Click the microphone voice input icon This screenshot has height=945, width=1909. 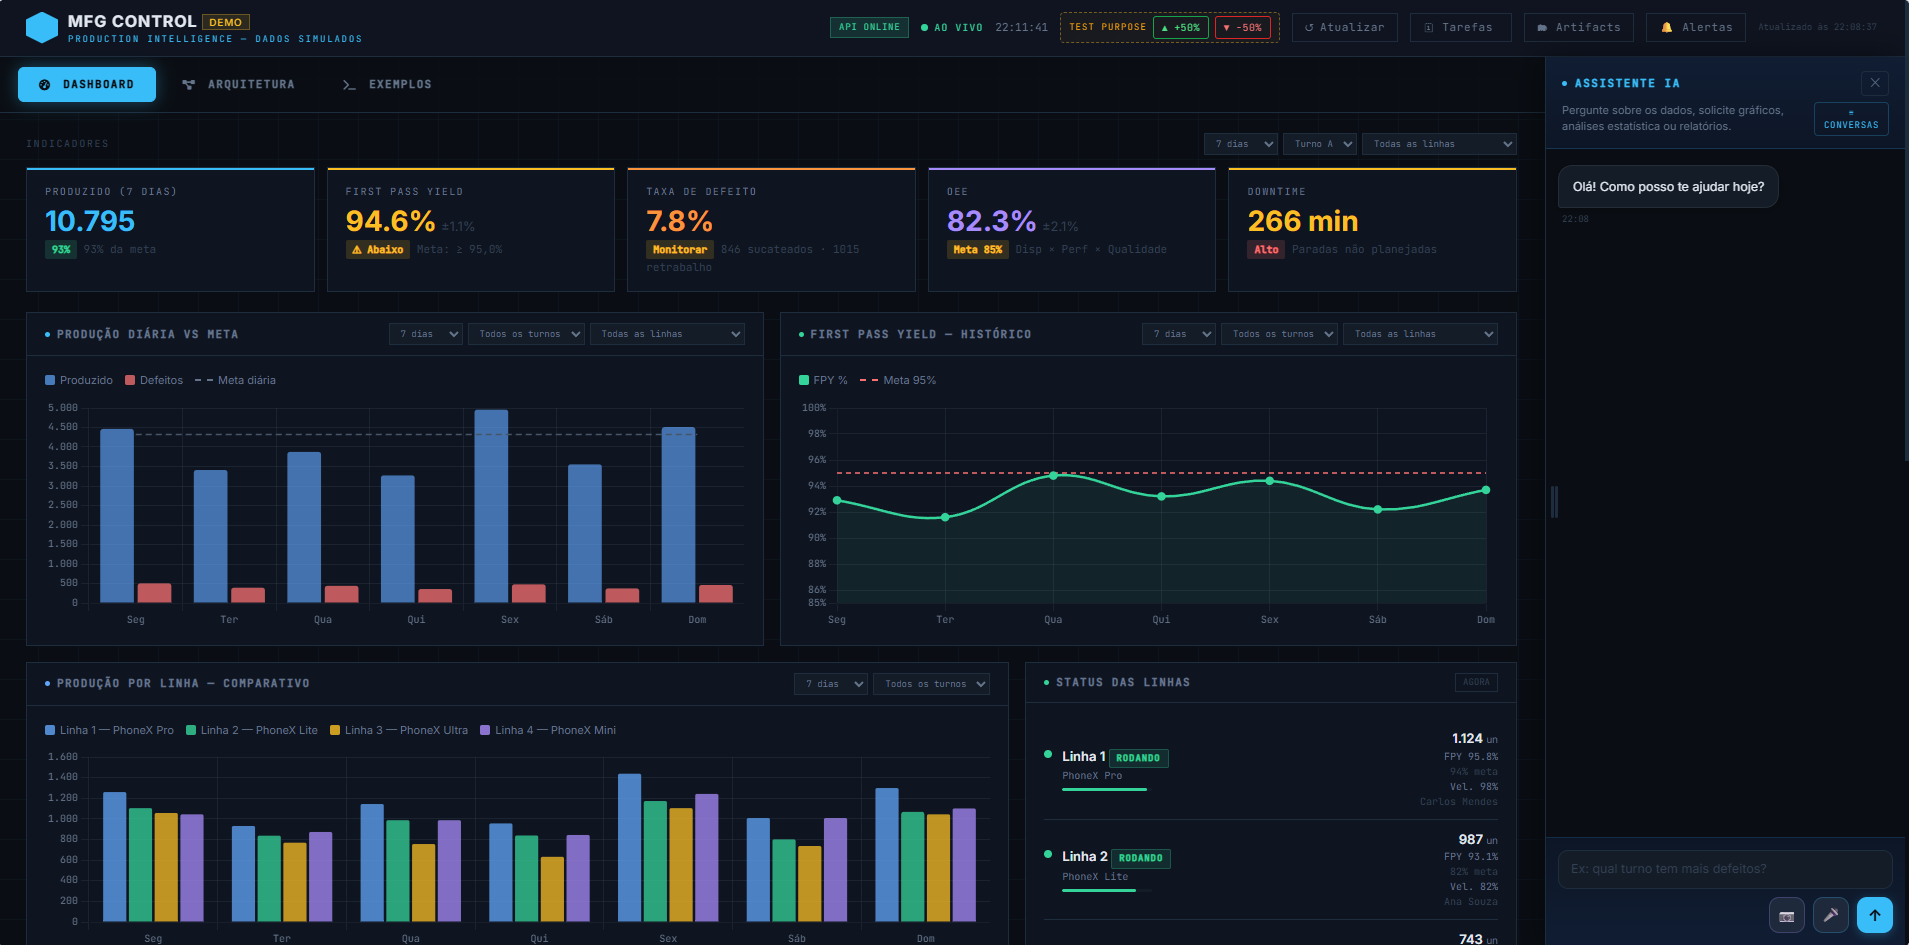(x=1830, y=915)
